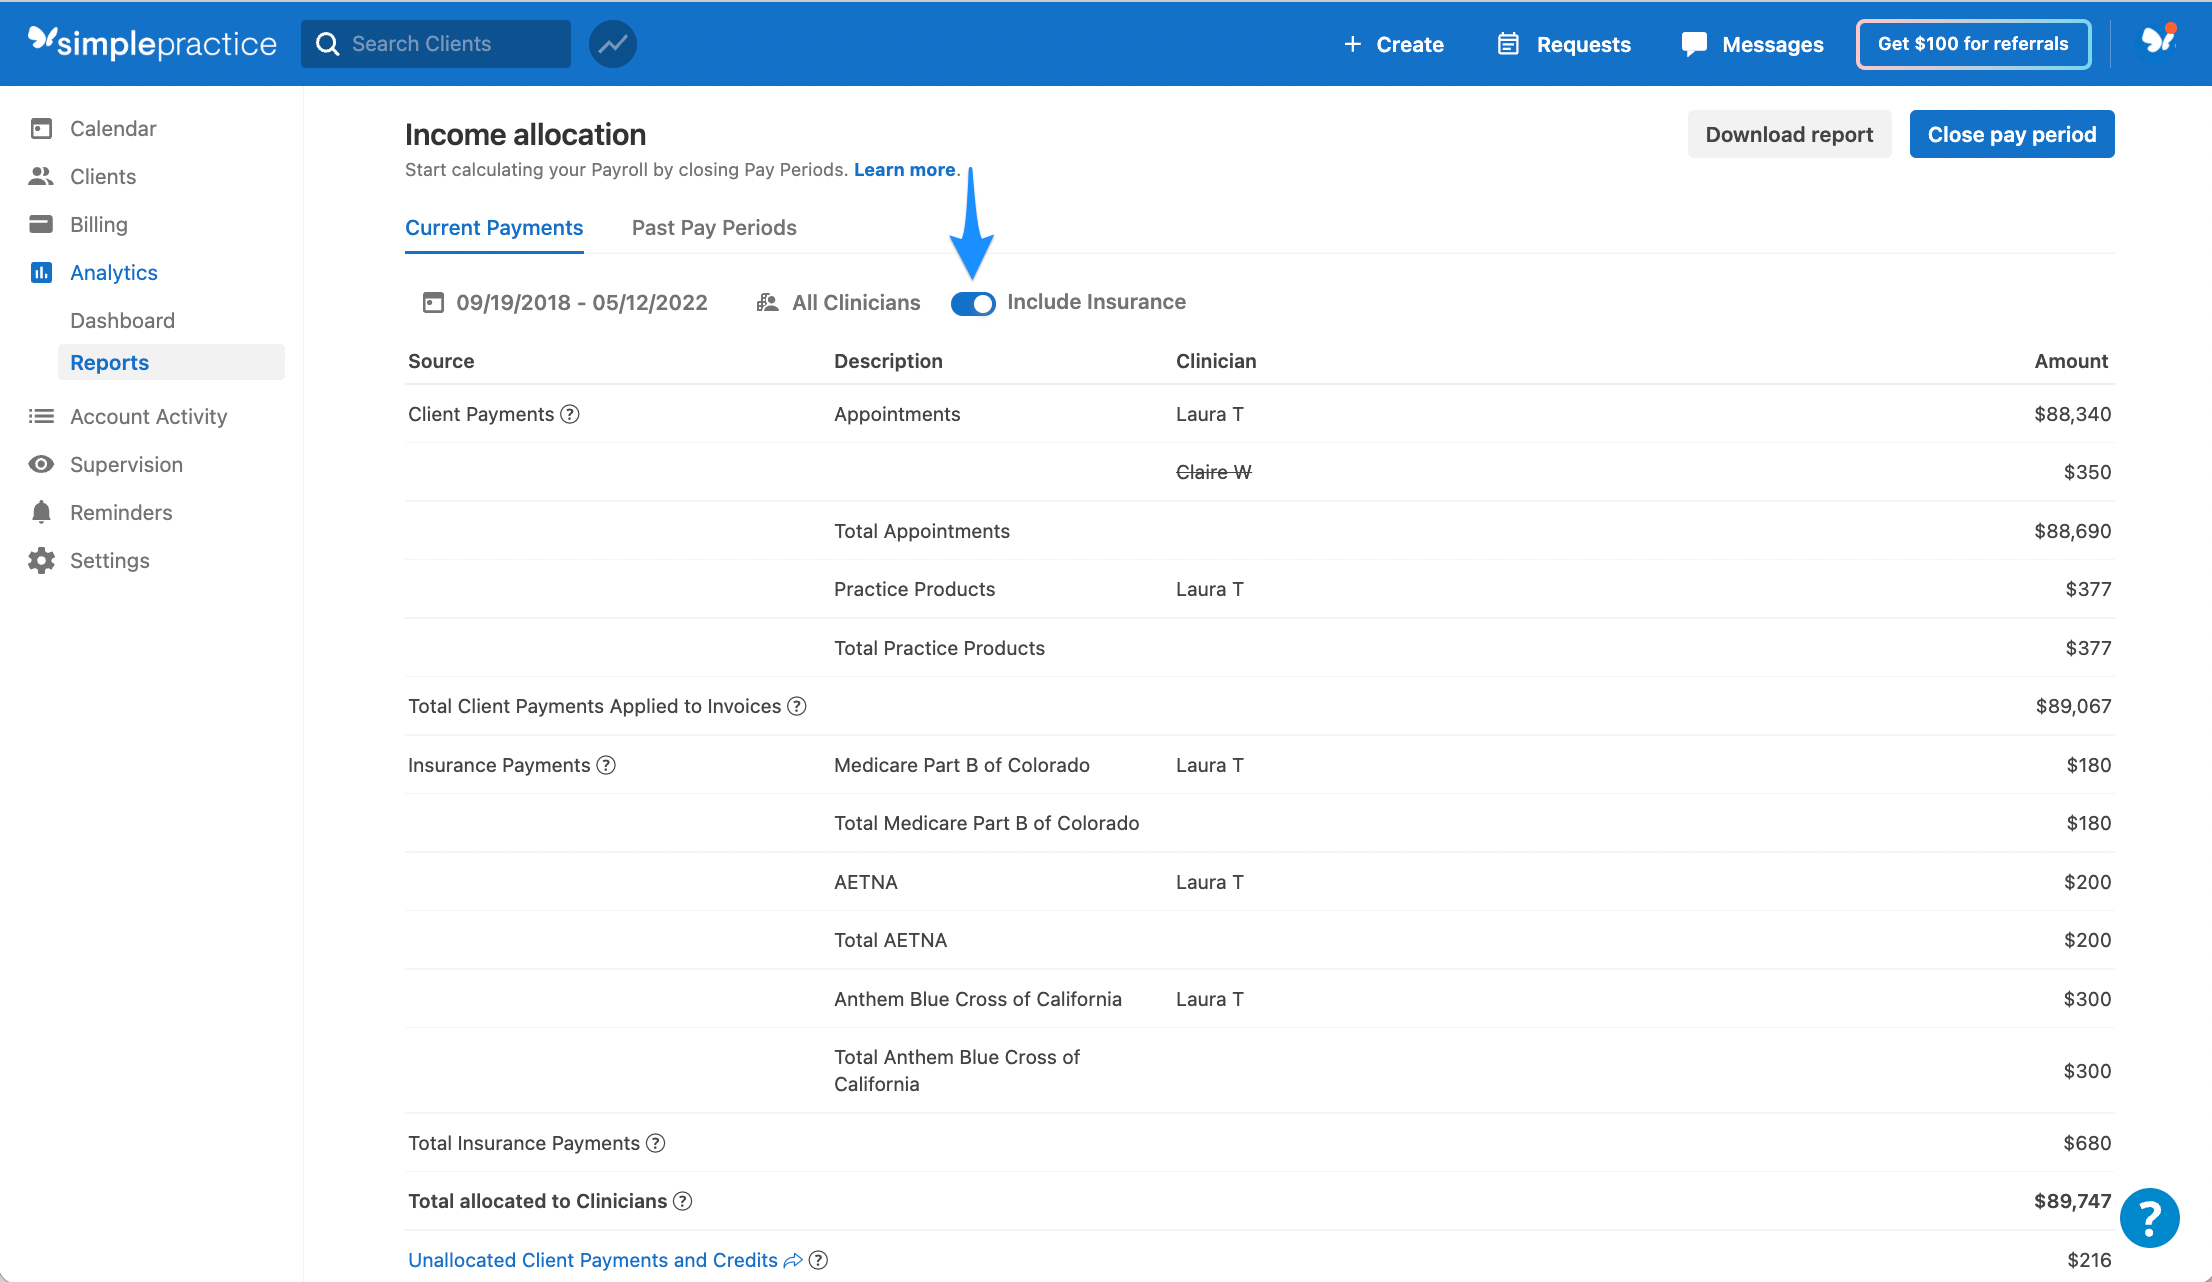Click the Source column header

pos(441,361)
